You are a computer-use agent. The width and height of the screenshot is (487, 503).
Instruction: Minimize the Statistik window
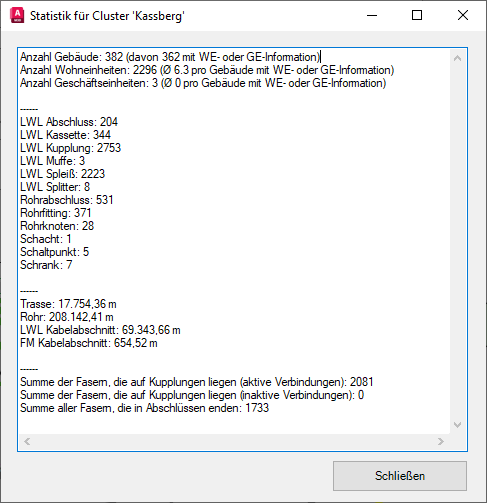coord(372,15)
